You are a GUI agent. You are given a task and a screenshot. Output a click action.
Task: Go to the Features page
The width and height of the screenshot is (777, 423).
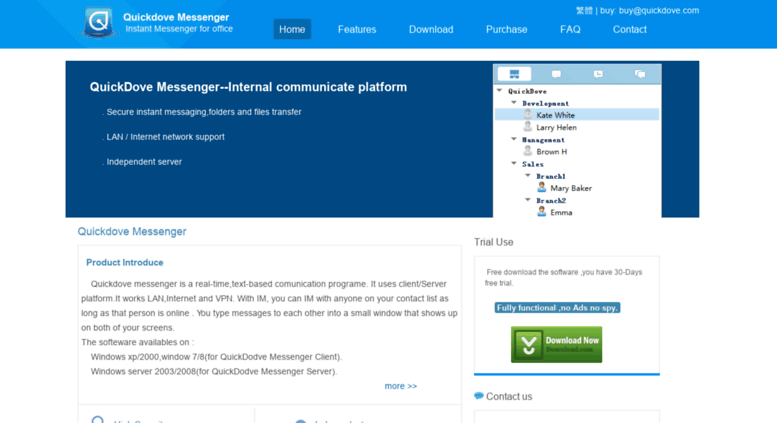pyautogui.click(x=357, y=29)
